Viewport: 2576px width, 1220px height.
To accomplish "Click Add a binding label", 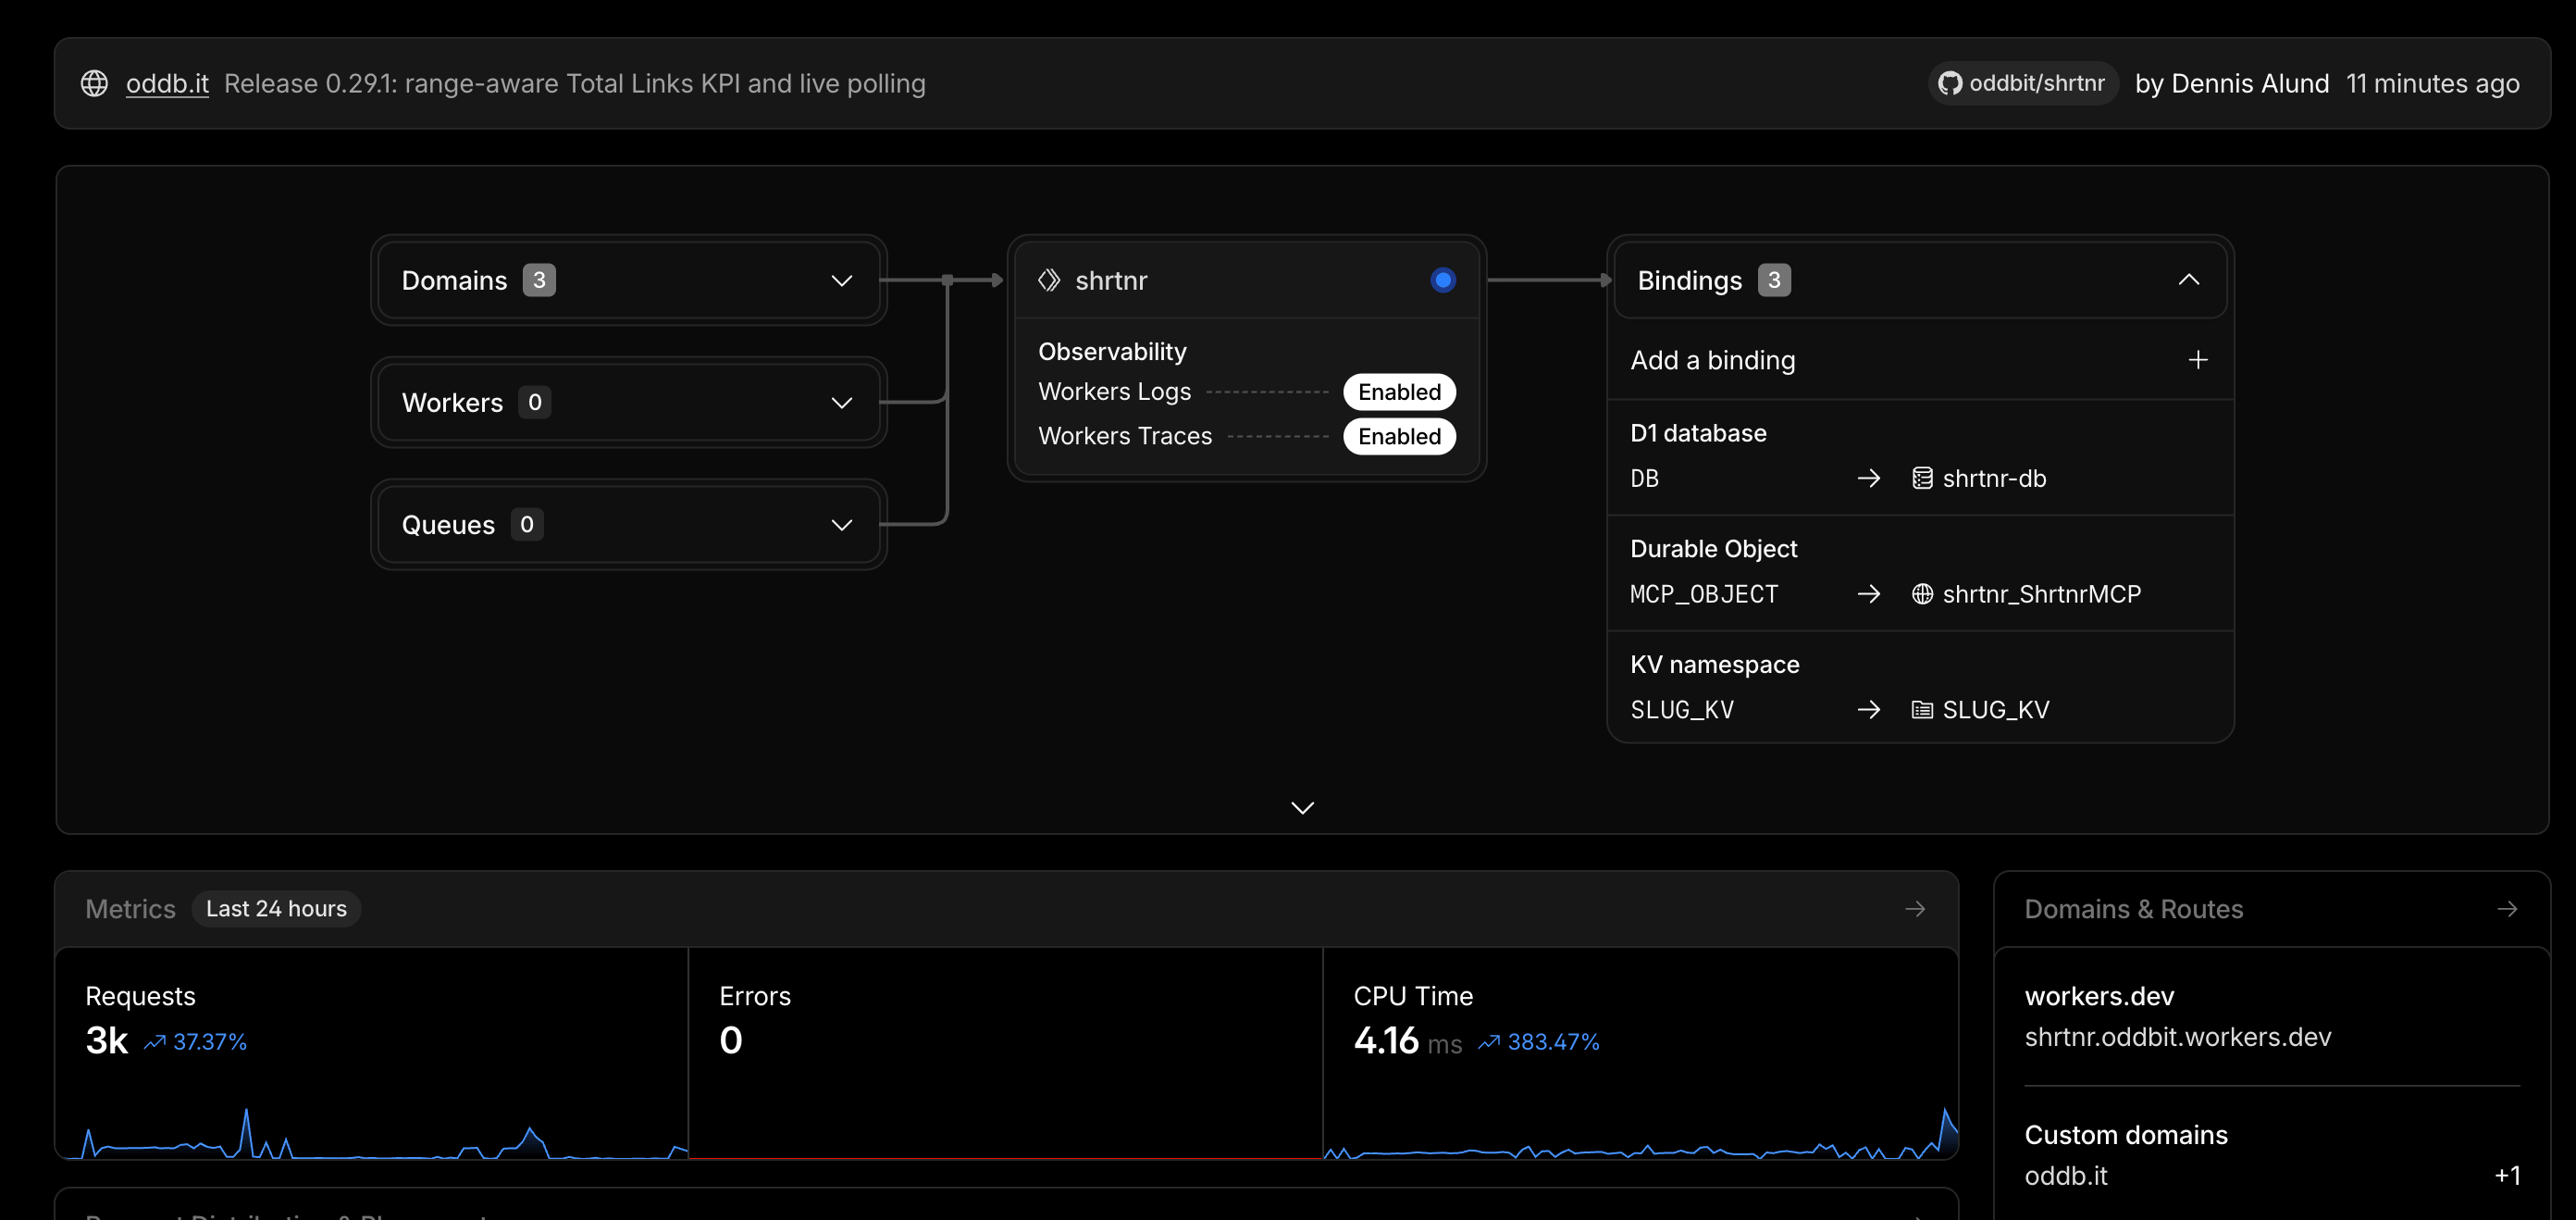I will 1713,360.
